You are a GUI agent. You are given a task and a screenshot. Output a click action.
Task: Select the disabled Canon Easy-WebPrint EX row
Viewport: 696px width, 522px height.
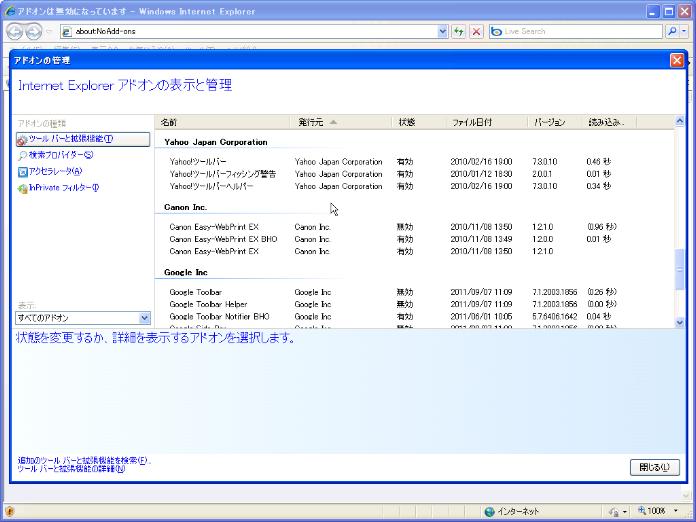coord(414,227)
